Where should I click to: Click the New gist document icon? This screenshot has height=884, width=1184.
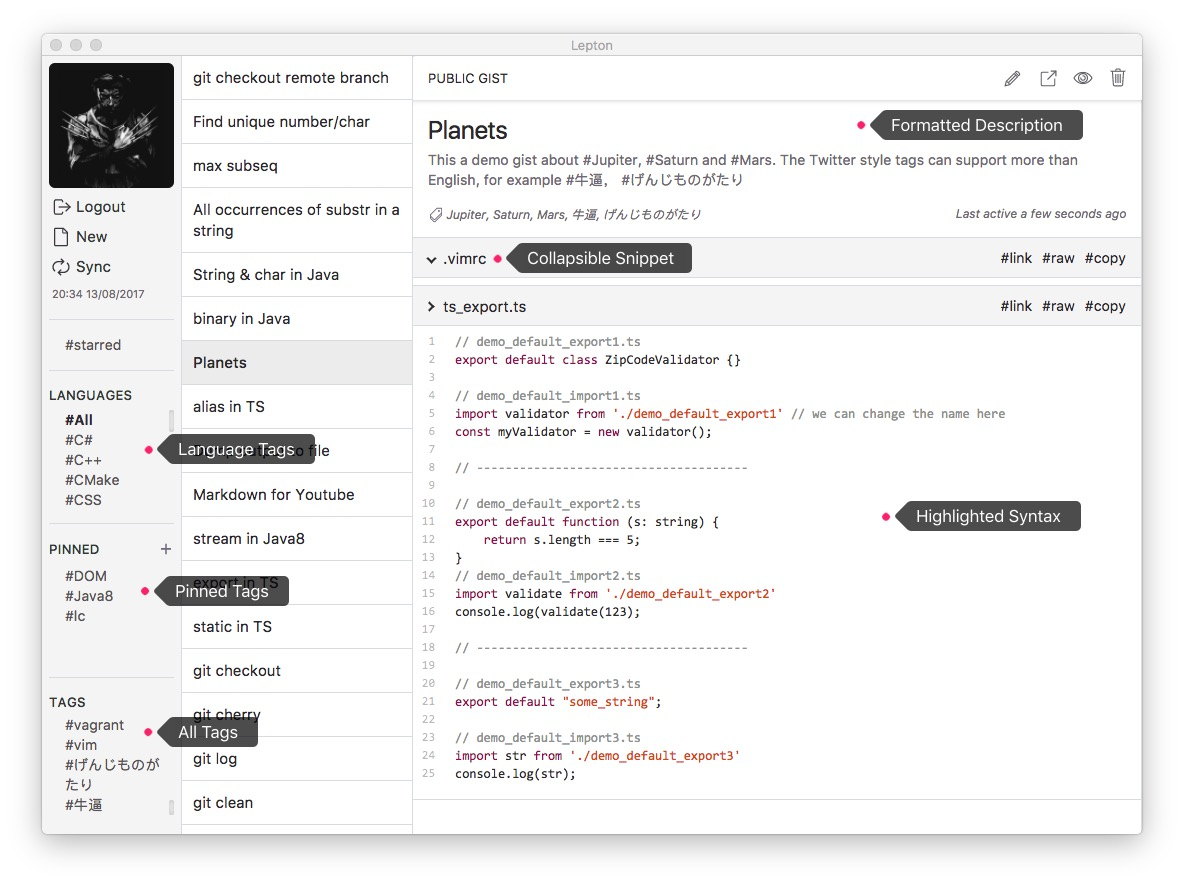pos(61,237)
